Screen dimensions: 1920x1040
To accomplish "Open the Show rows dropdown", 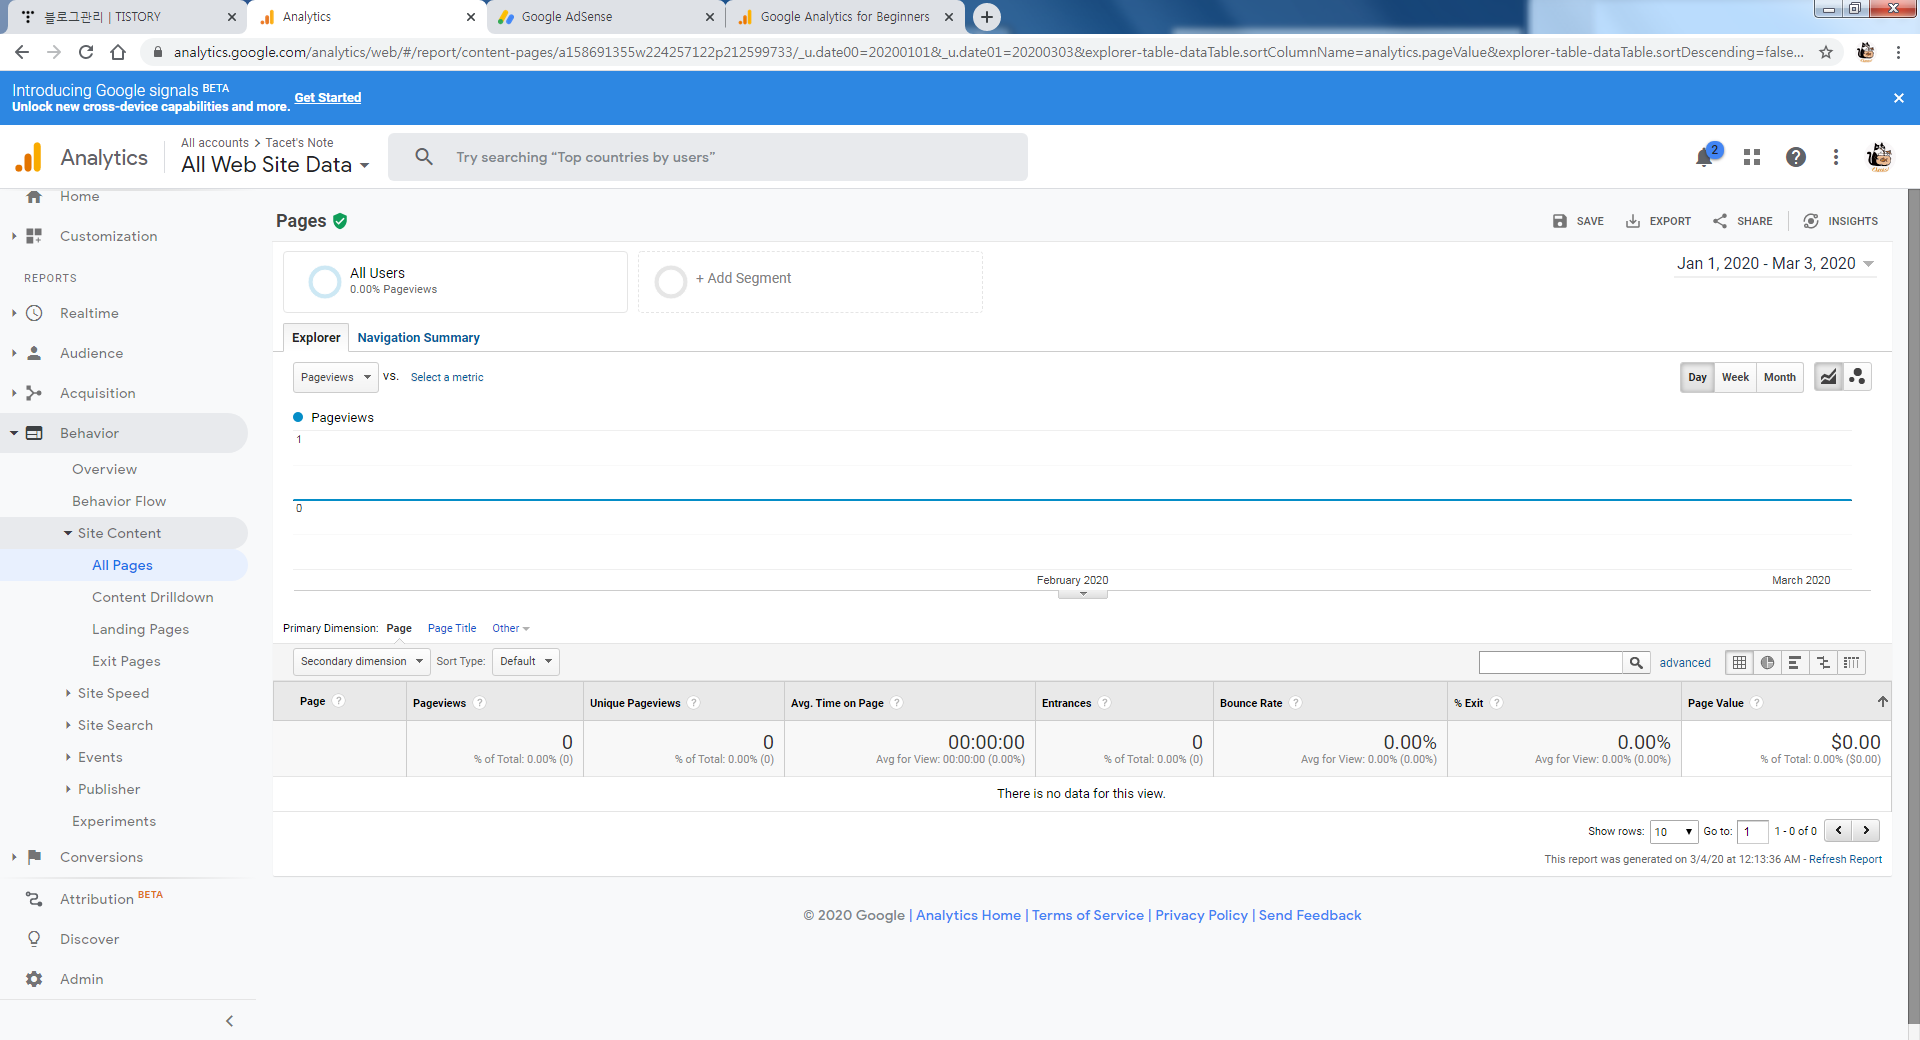I will pos(1673,831).
